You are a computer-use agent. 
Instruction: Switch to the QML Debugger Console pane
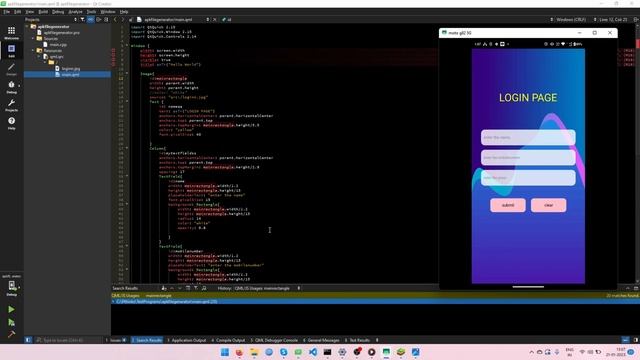click(274, 340)
